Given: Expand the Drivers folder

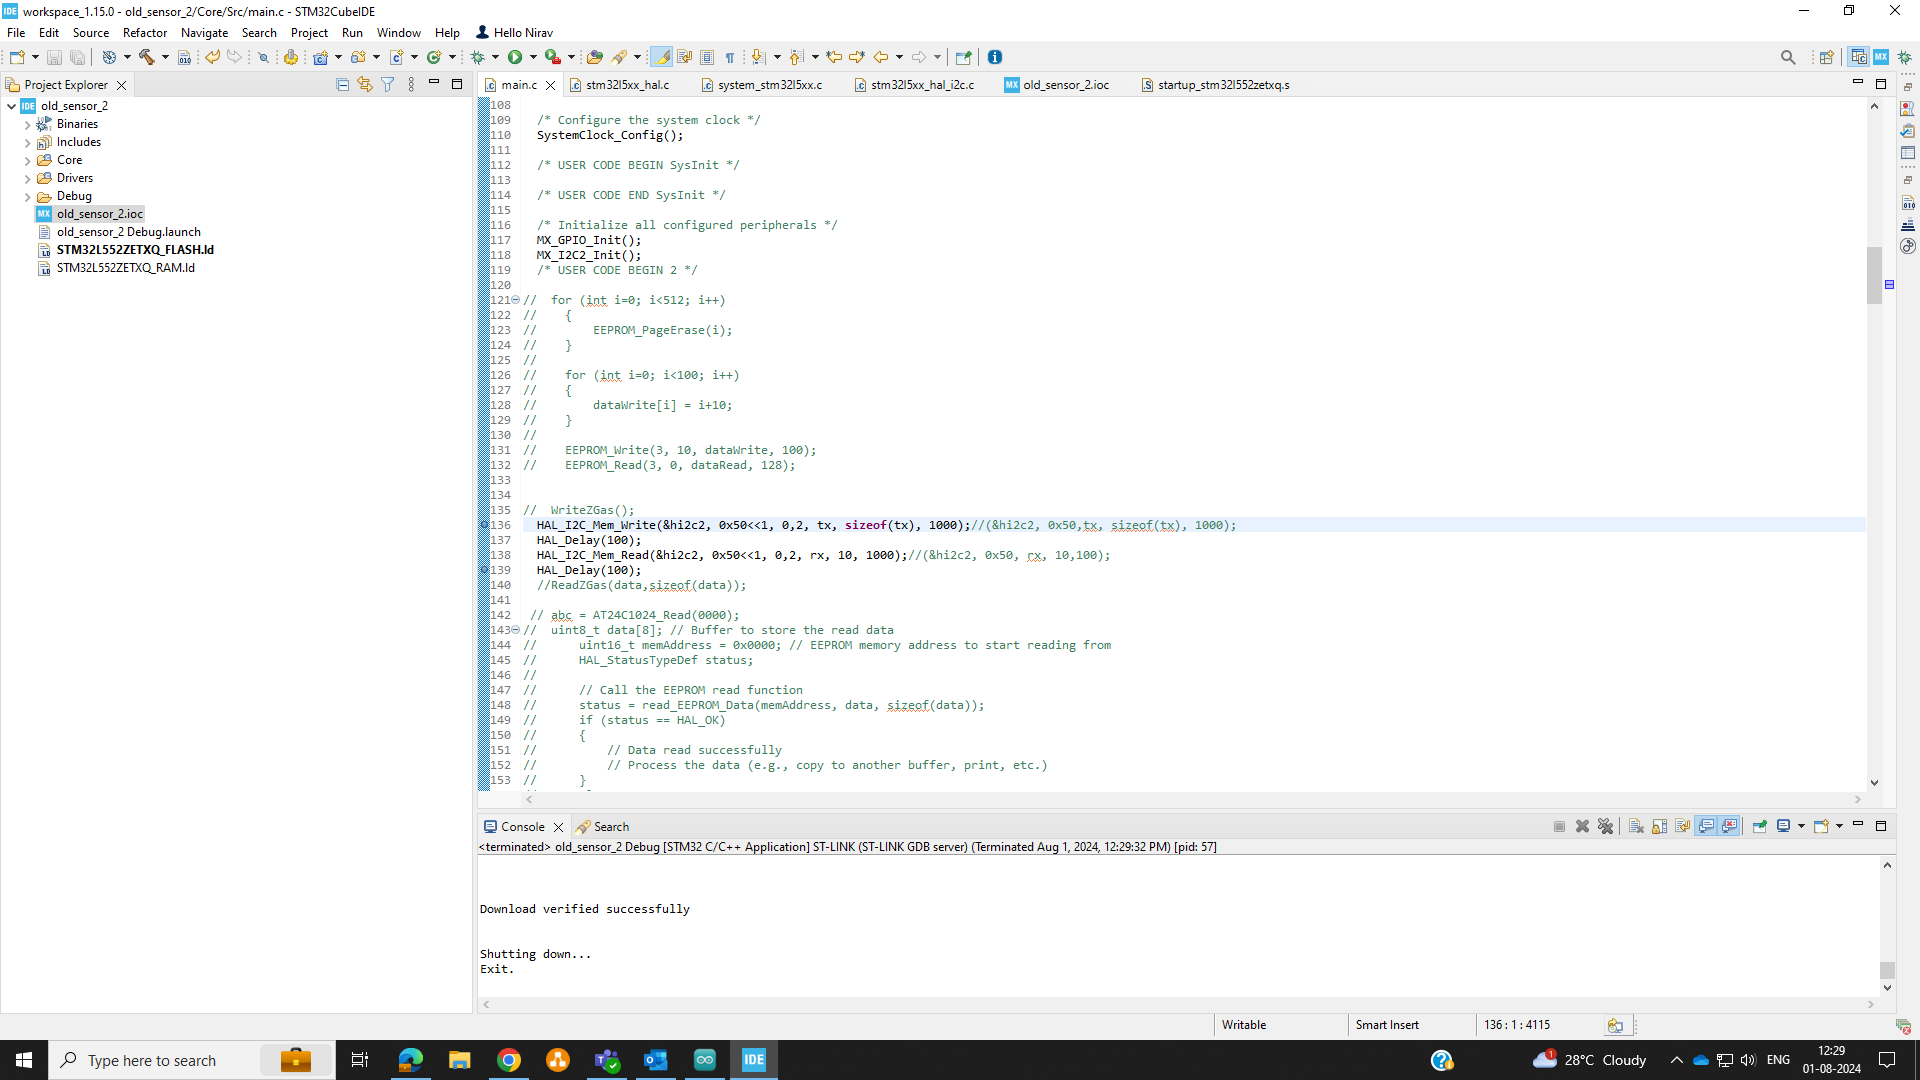Looking at the screenshot, I should coord(27,178).
